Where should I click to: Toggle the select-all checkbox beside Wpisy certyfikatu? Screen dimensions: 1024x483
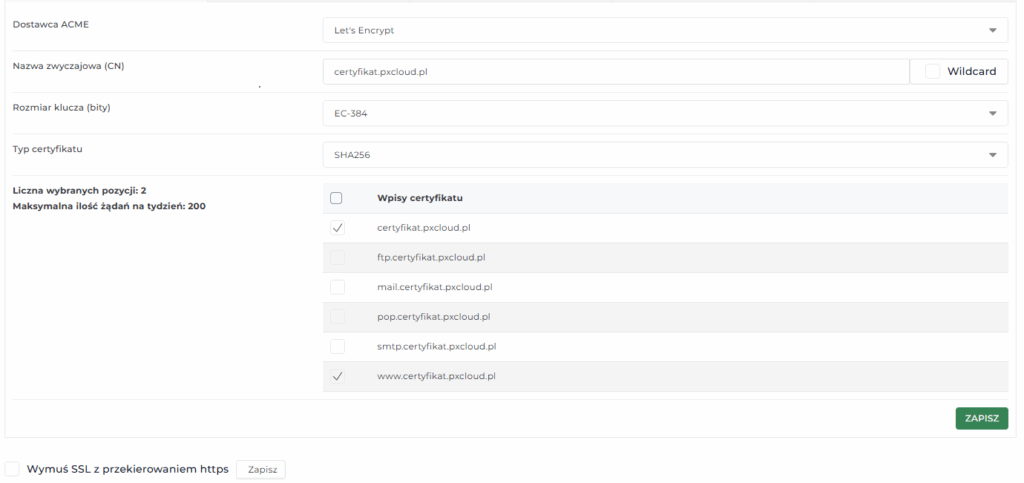[x=337, y=198]
